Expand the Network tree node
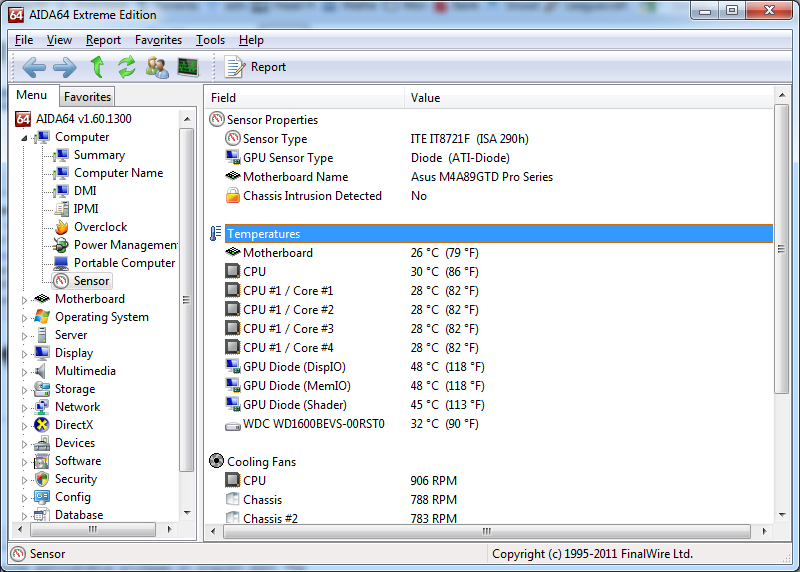Screen dimensions: 800x572 pos(24,407)
